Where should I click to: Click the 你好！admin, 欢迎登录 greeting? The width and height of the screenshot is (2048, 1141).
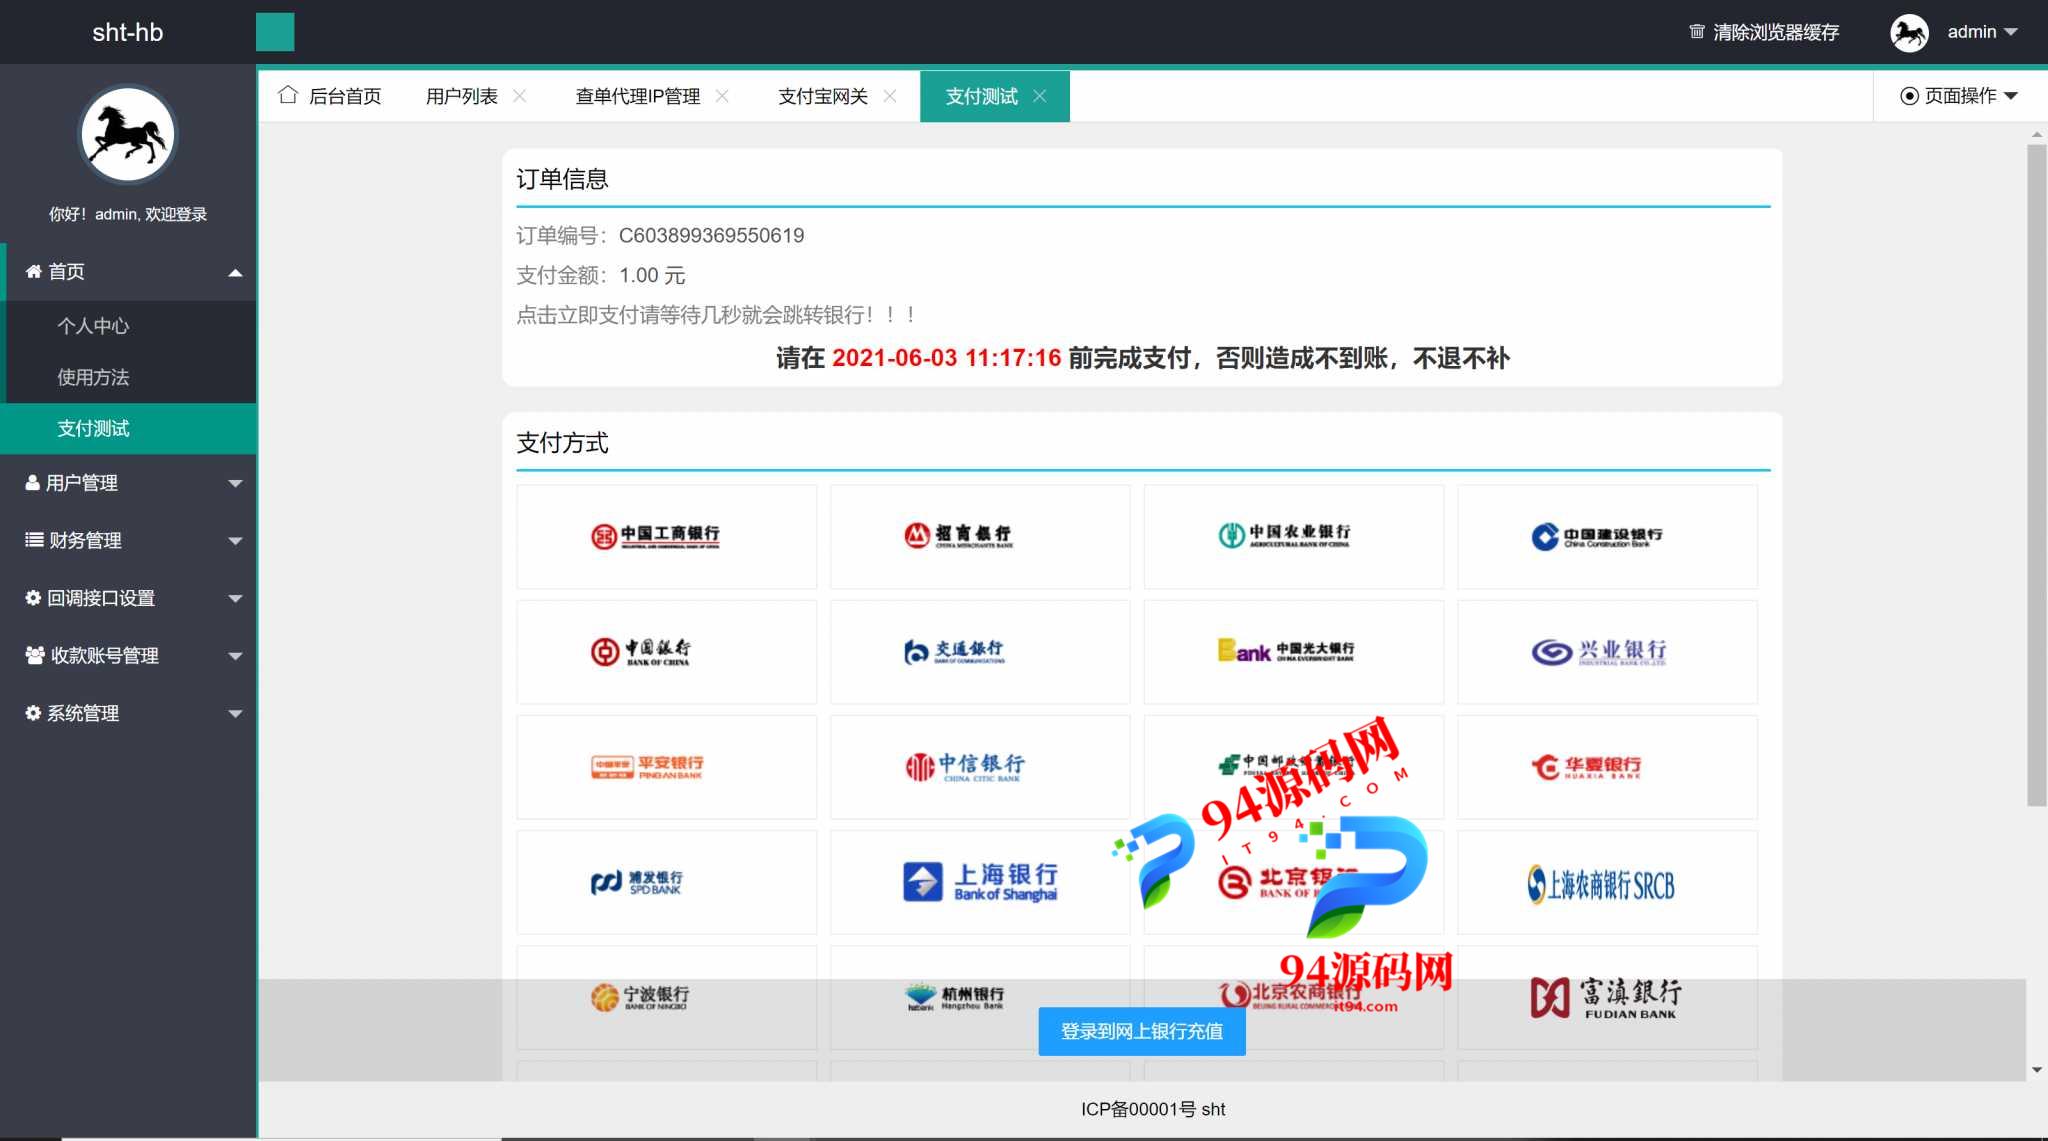[x=128, y=214]
